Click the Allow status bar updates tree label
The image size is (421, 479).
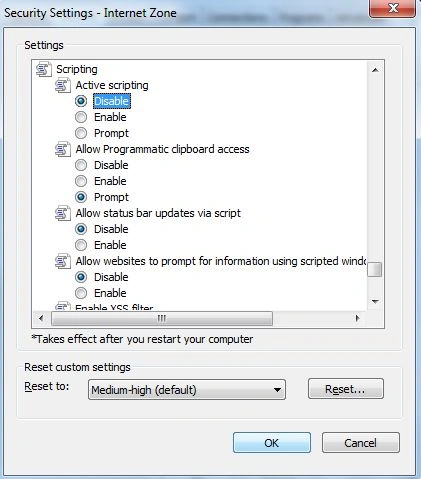coord(158,213)
